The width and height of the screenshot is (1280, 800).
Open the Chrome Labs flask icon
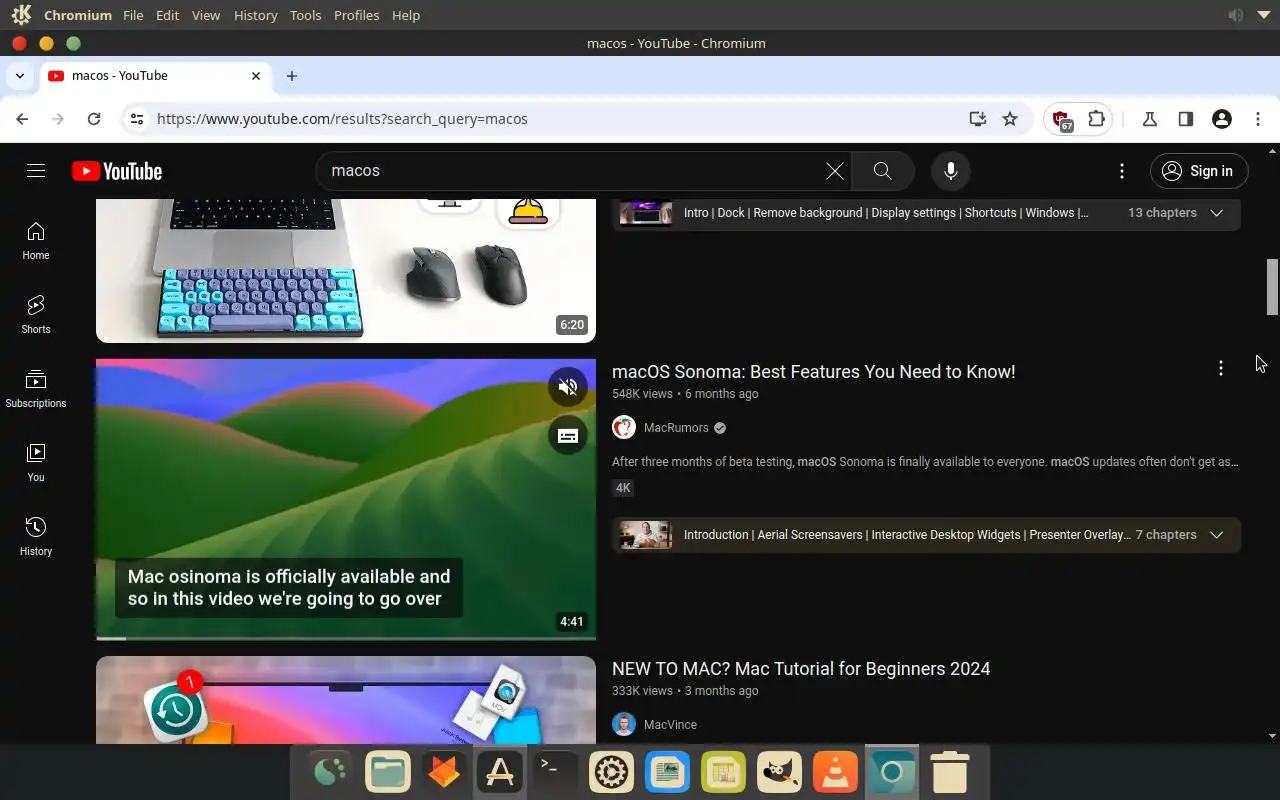click(x=1150, y=119)
